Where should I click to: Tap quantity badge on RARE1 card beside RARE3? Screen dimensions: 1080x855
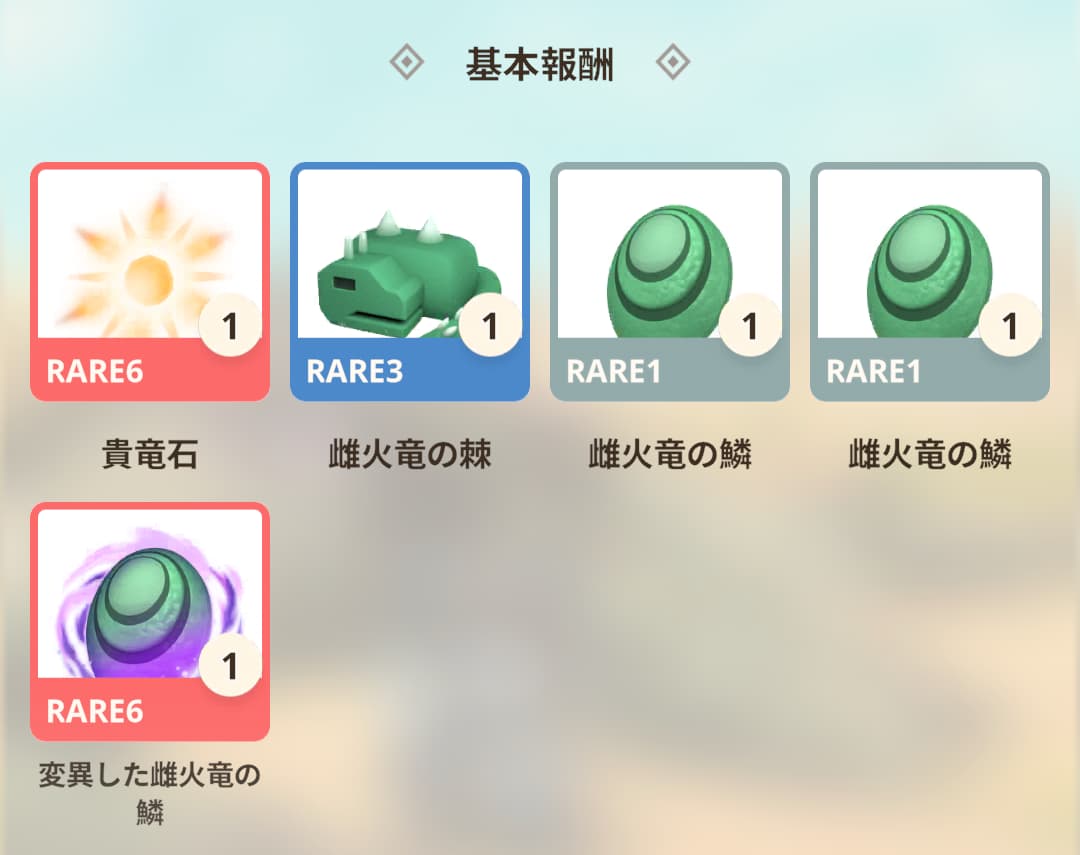point(750,325)
